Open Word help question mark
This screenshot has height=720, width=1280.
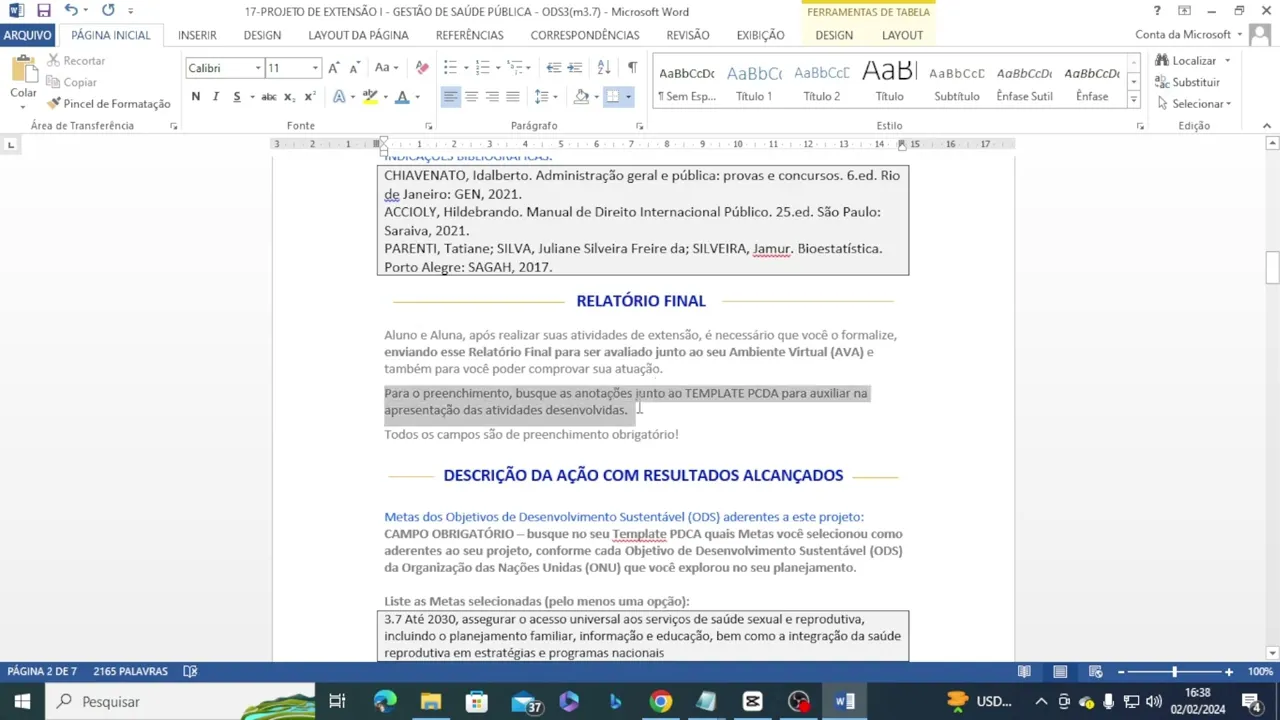point(1157,11)
